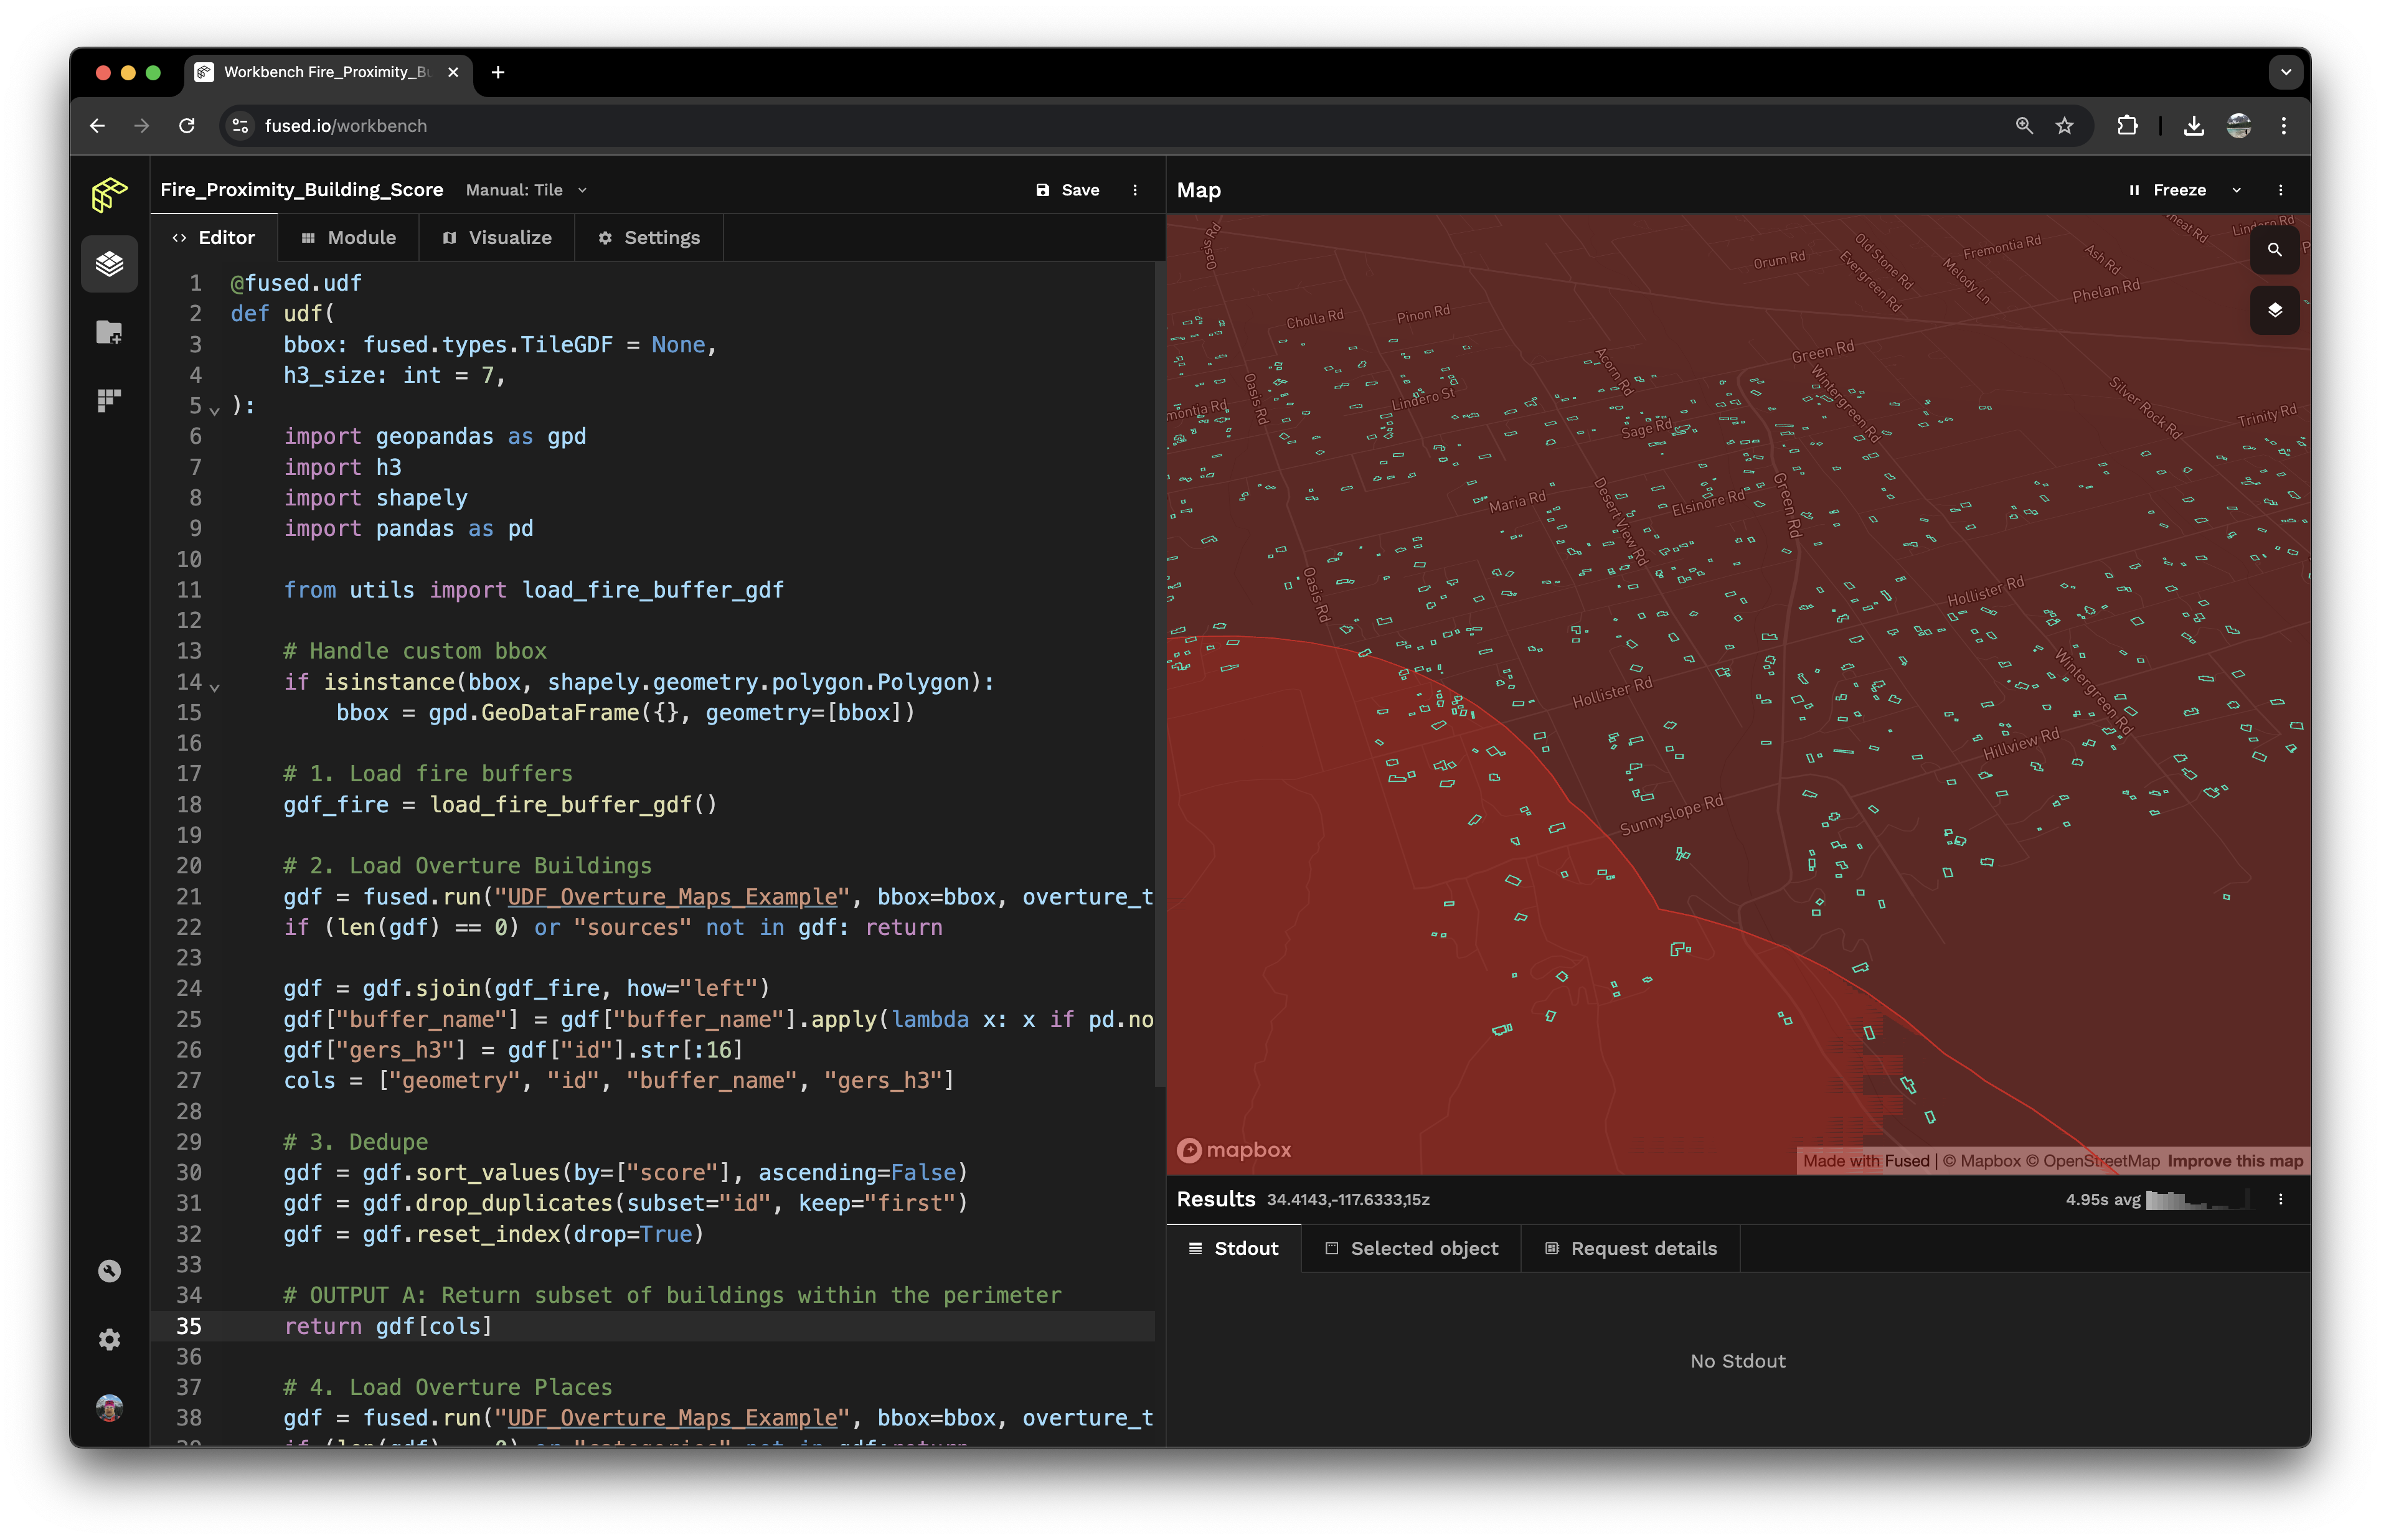The image size is (2381, 1540).
Task: Open the layers stack icon in the left sidebar
Action: [109, 264]
